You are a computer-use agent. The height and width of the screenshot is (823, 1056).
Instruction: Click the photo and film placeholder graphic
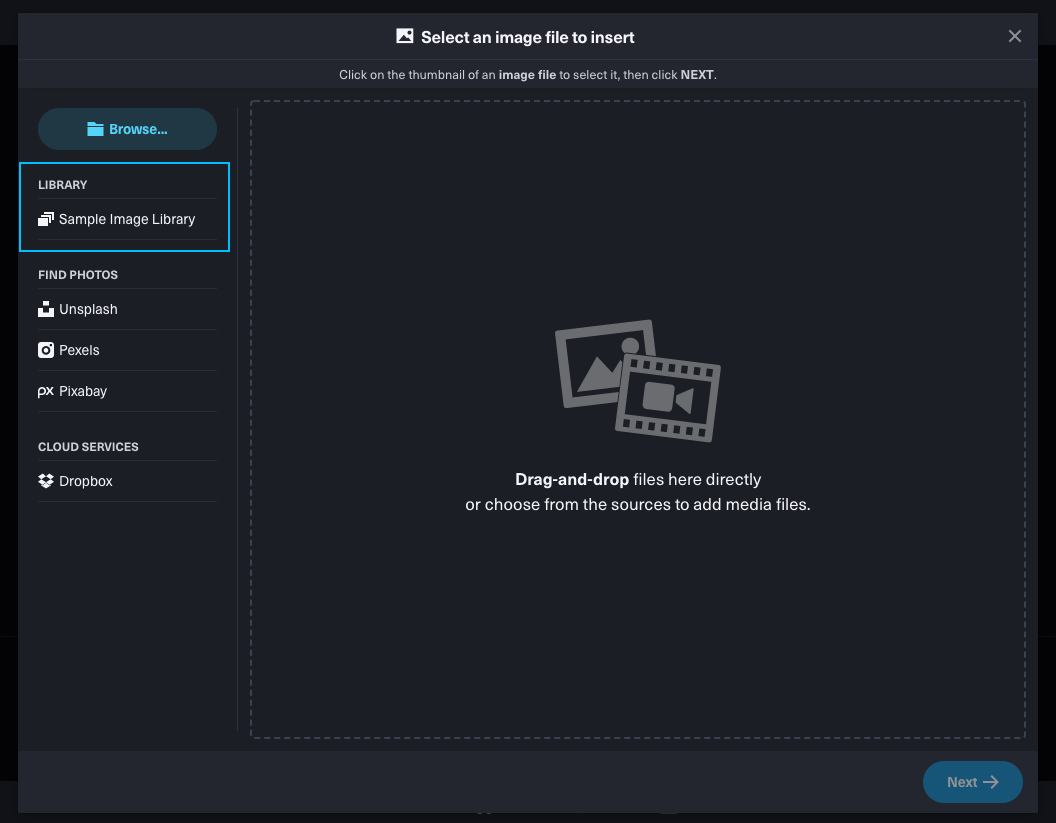(x=637, y=380)
